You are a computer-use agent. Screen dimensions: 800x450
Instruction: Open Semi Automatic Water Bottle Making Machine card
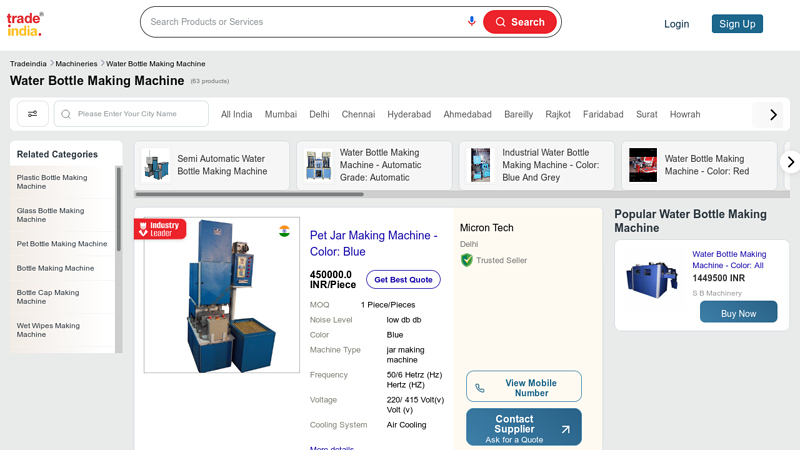tap(212, 165)
